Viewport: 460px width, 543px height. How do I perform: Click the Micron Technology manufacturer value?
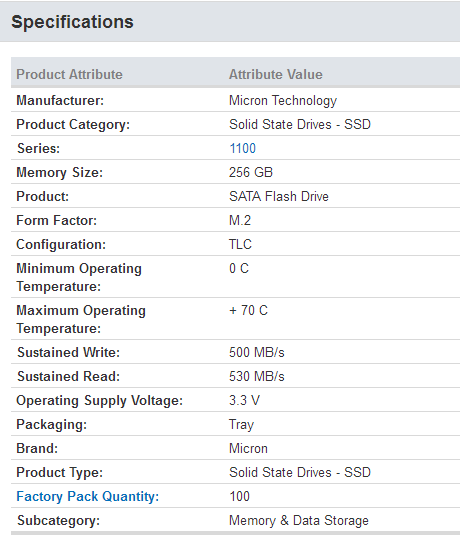(x=283, y=101)
